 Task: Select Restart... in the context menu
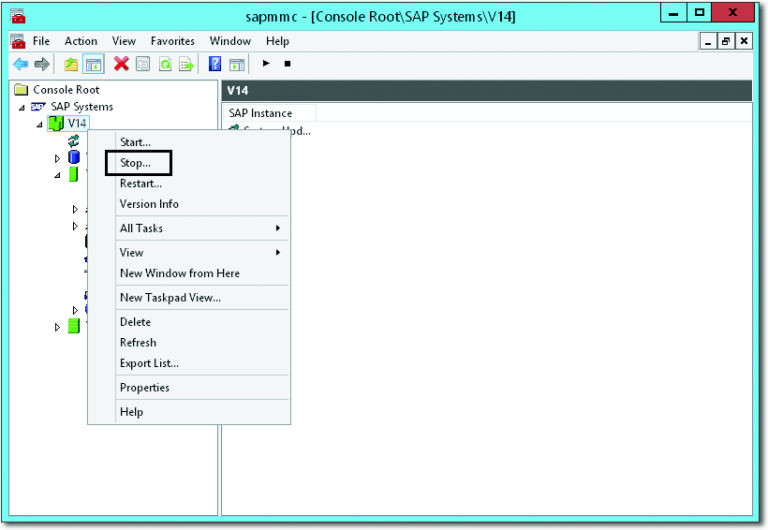click(141, 183)
